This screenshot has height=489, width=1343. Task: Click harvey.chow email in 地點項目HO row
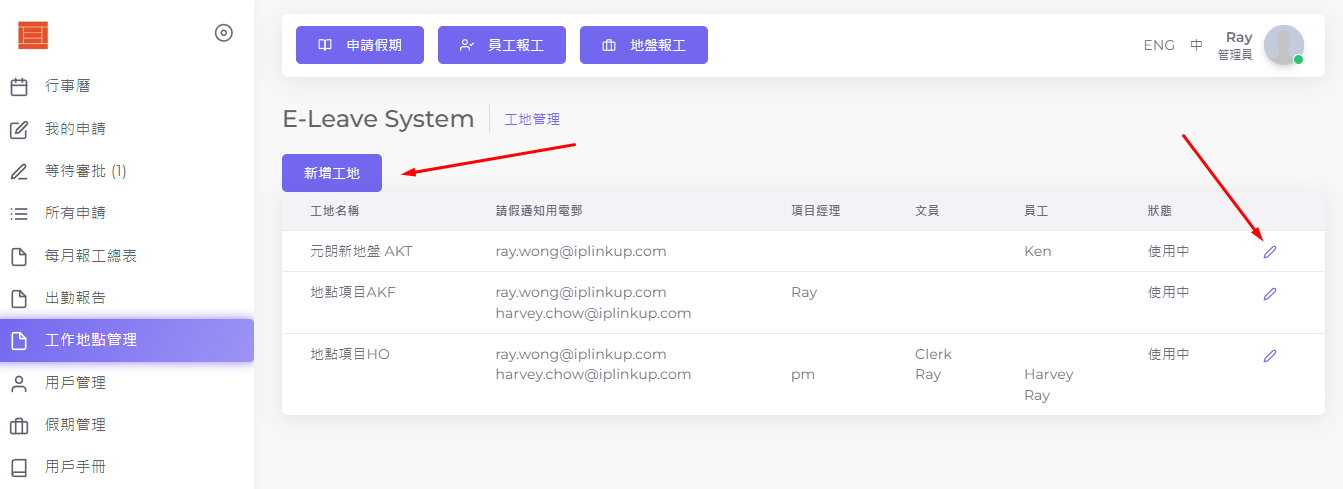593,375
